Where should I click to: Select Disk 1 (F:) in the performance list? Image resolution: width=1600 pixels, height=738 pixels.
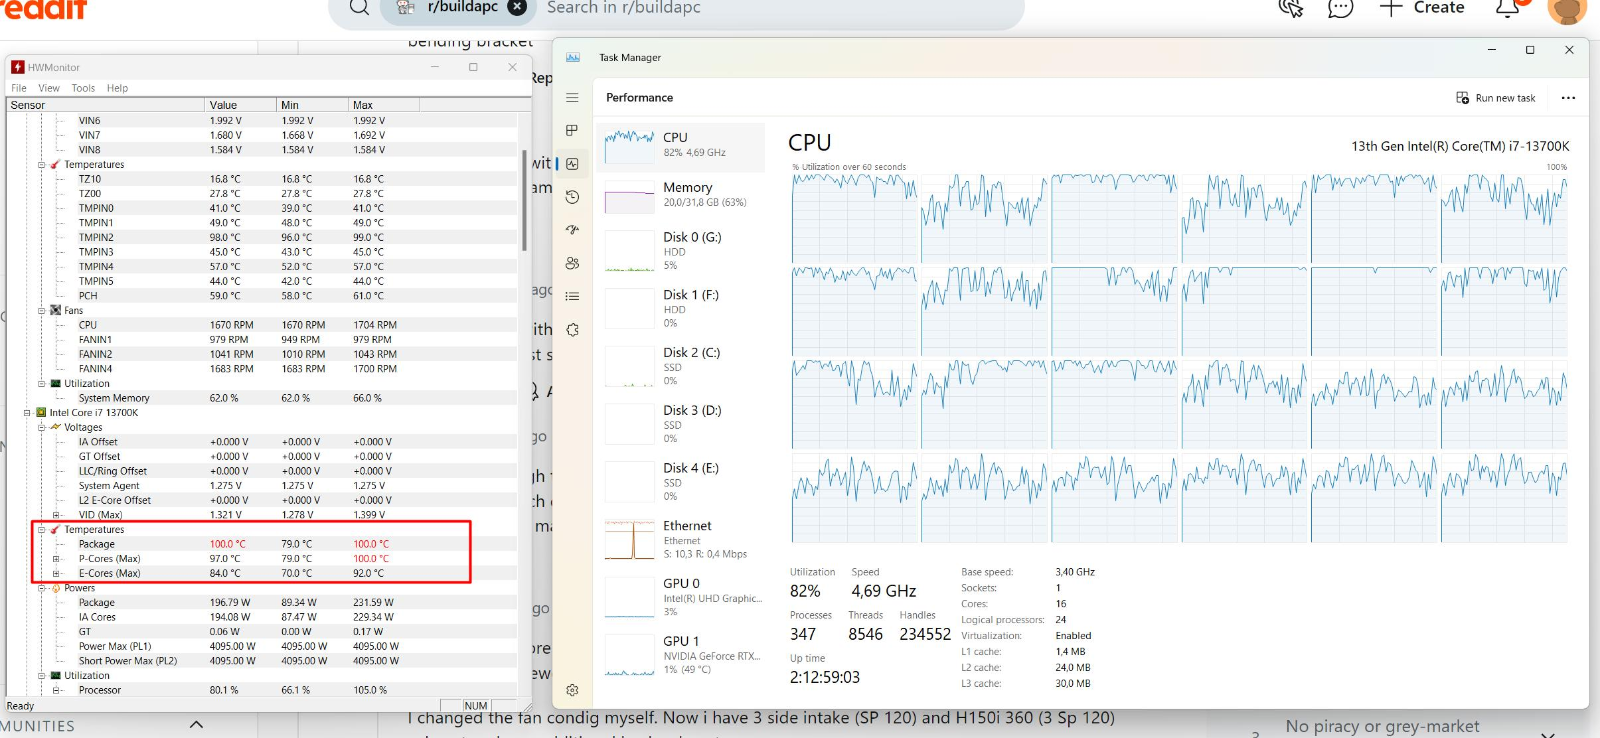click(x=682, y=309)
